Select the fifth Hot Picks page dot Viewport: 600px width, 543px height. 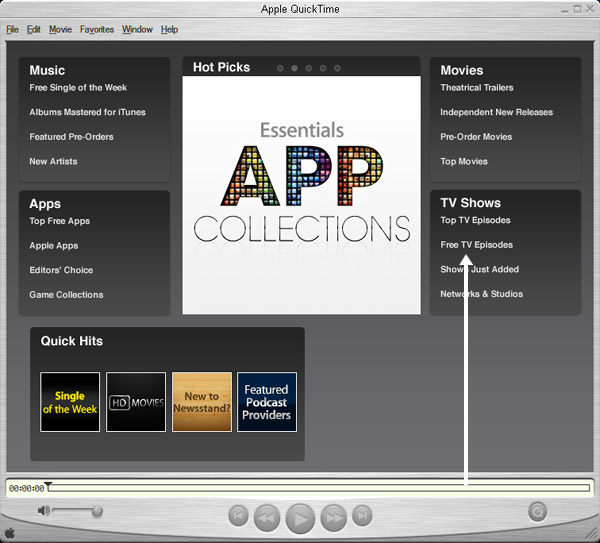[337, 68]
